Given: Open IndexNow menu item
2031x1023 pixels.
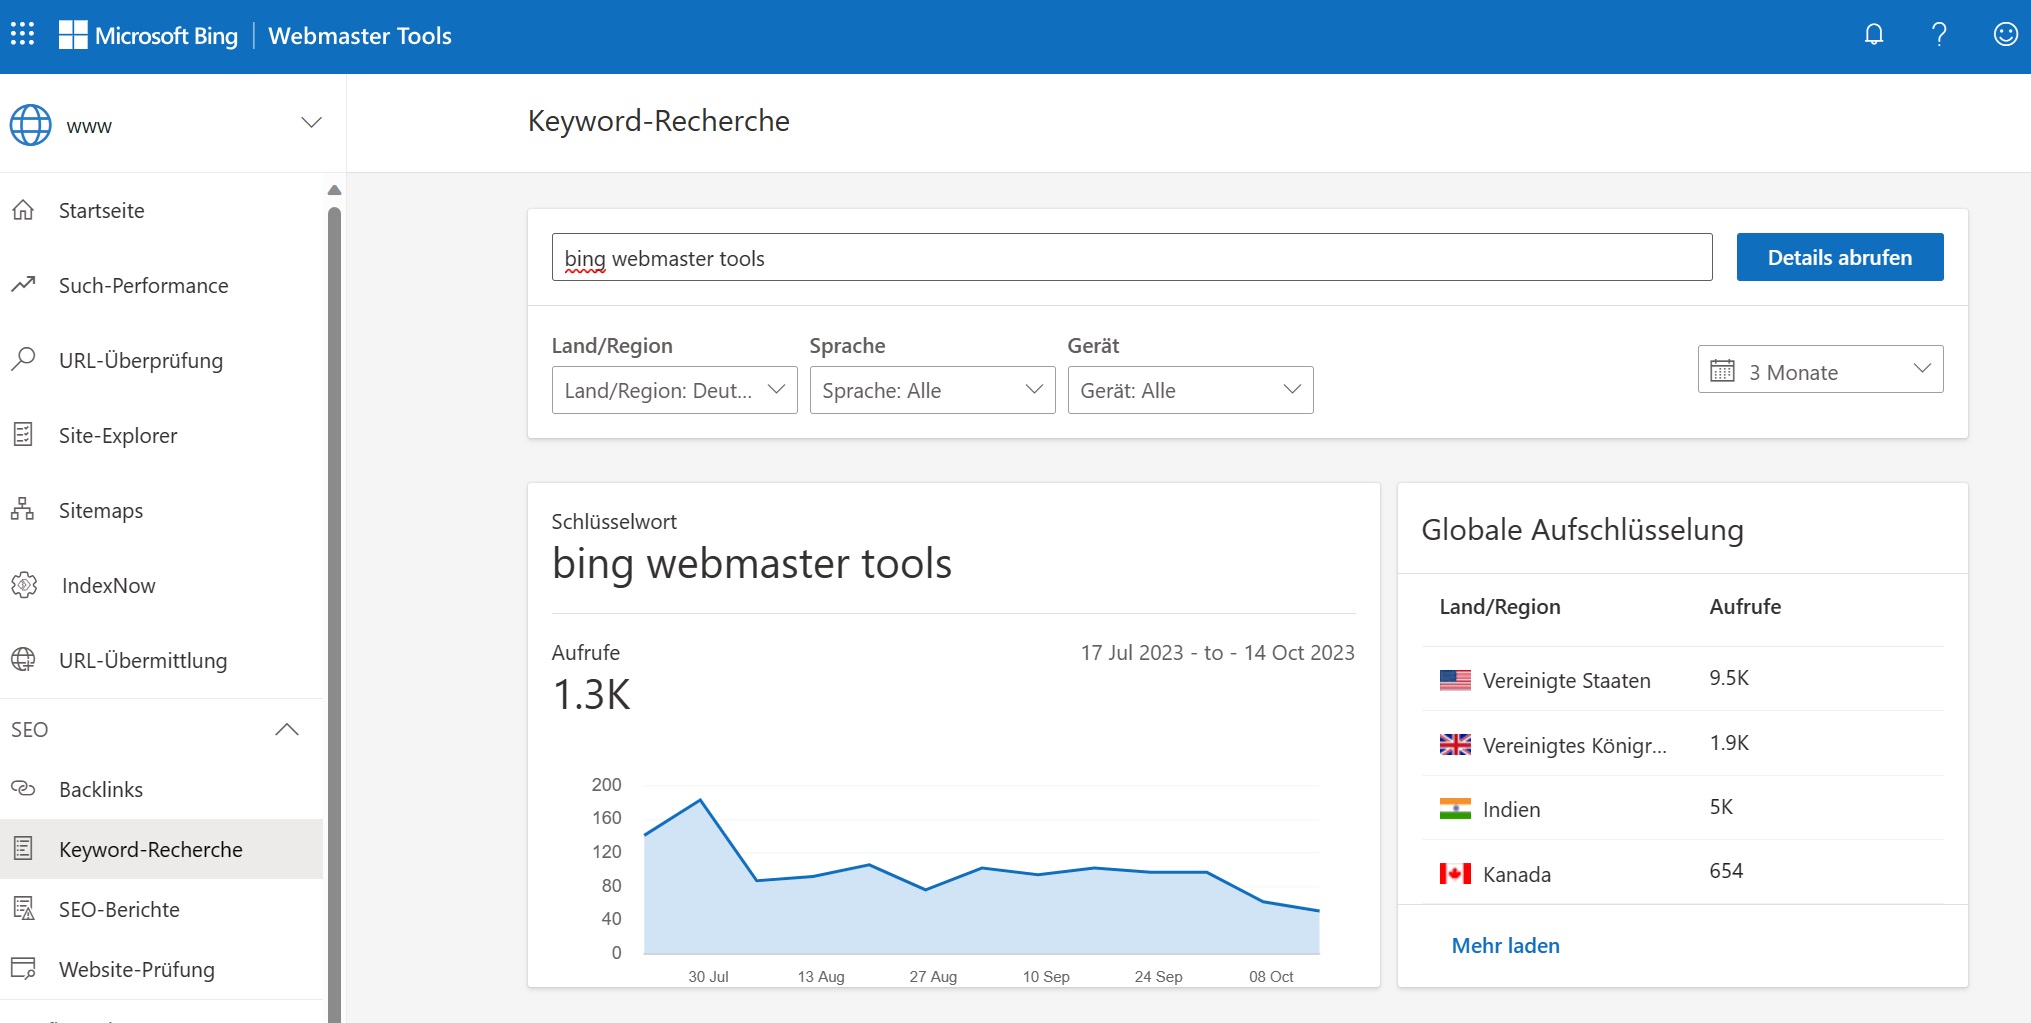Looking at the screenshot, I should [161, 585].
